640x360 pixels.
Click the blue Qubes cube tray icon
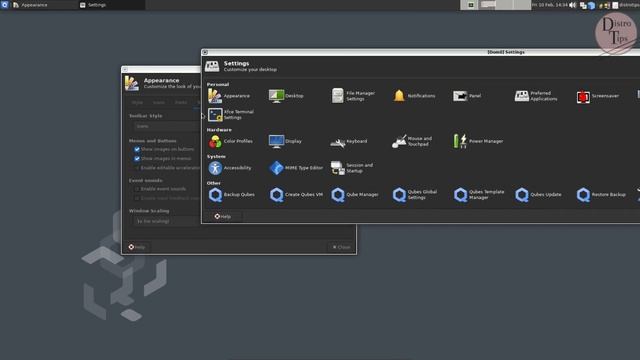[x=591, y=5]
